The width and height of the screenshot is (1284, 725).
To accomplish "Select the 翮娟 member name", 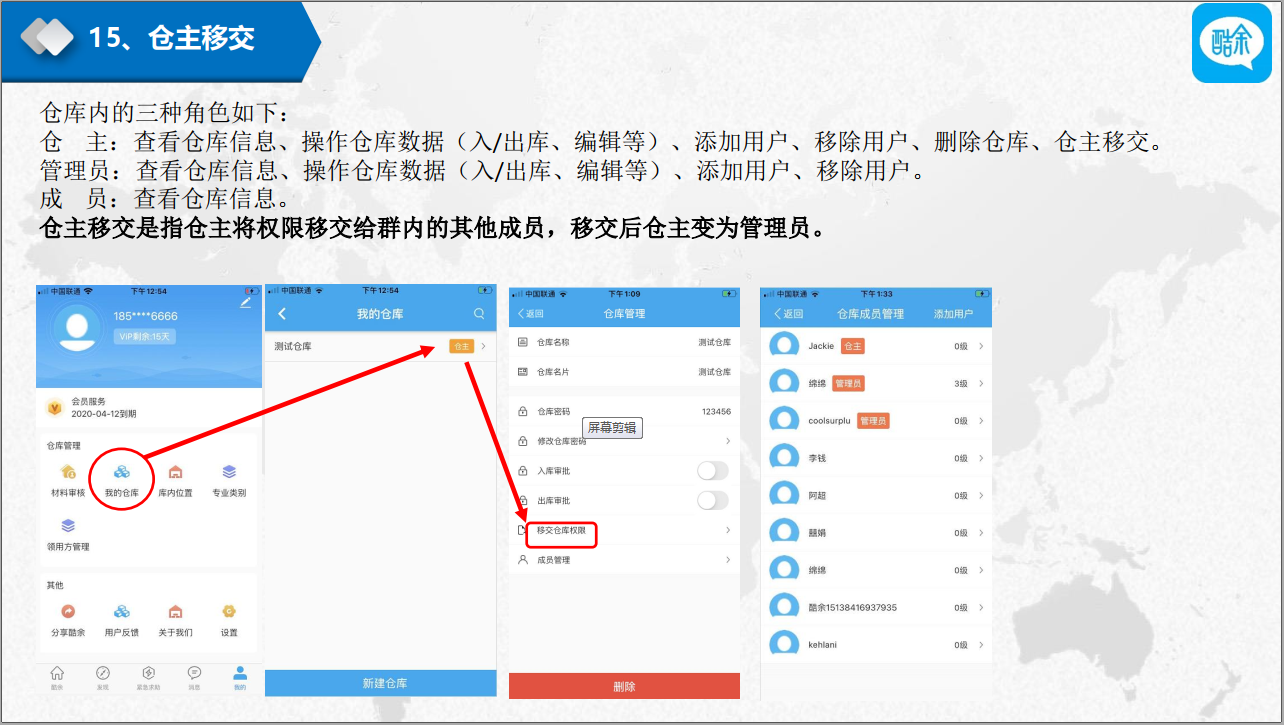I will pyautogui.click(x=817, y=533).
